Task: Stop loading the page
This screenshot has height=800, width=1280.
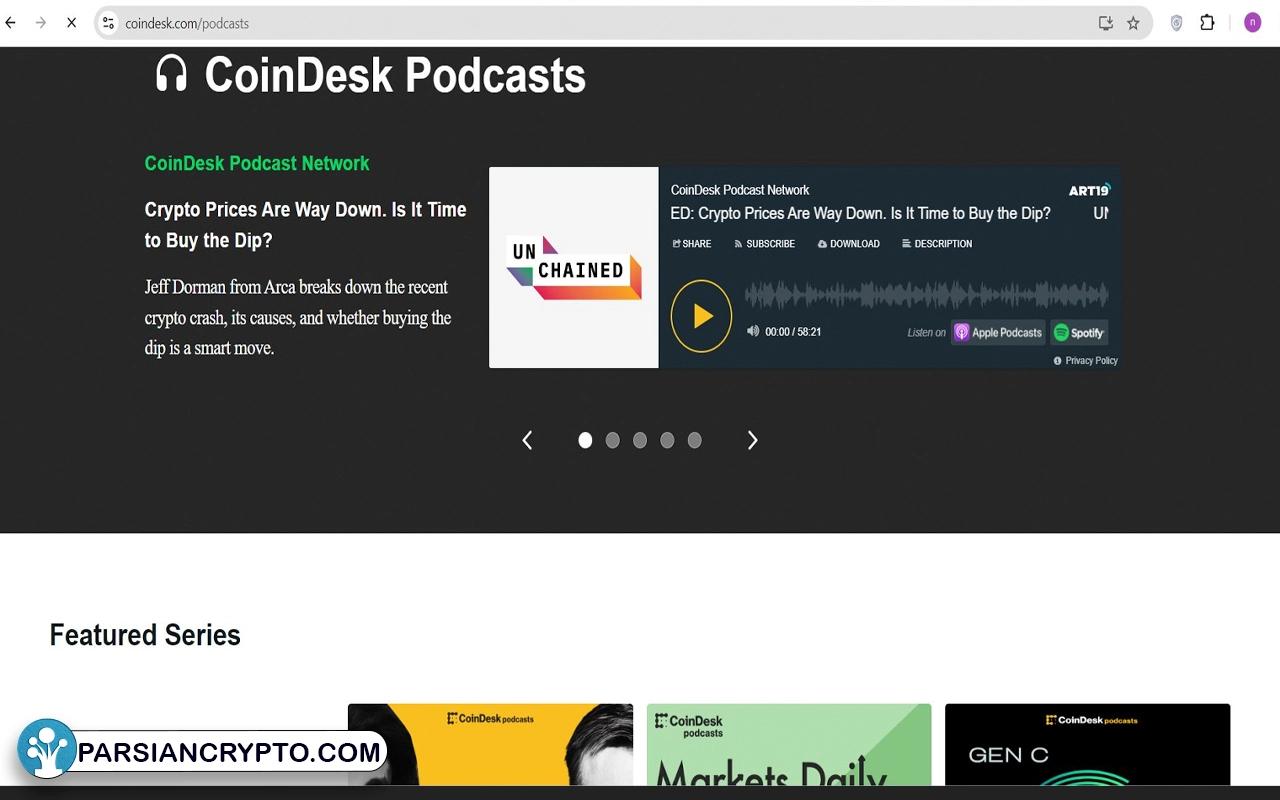Action: pos(71,22)
